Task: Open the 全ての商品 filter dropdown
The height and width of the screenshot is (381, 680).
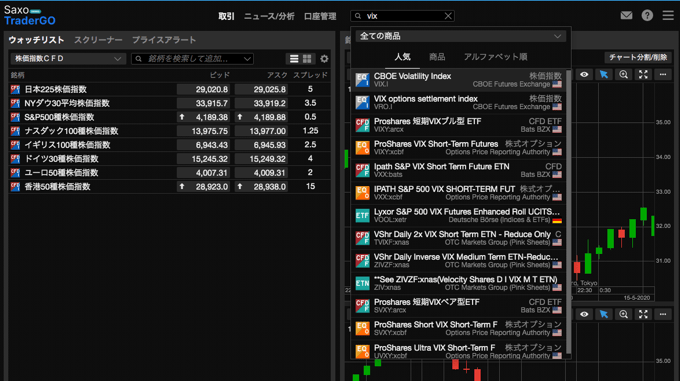Action: [461, 36]
